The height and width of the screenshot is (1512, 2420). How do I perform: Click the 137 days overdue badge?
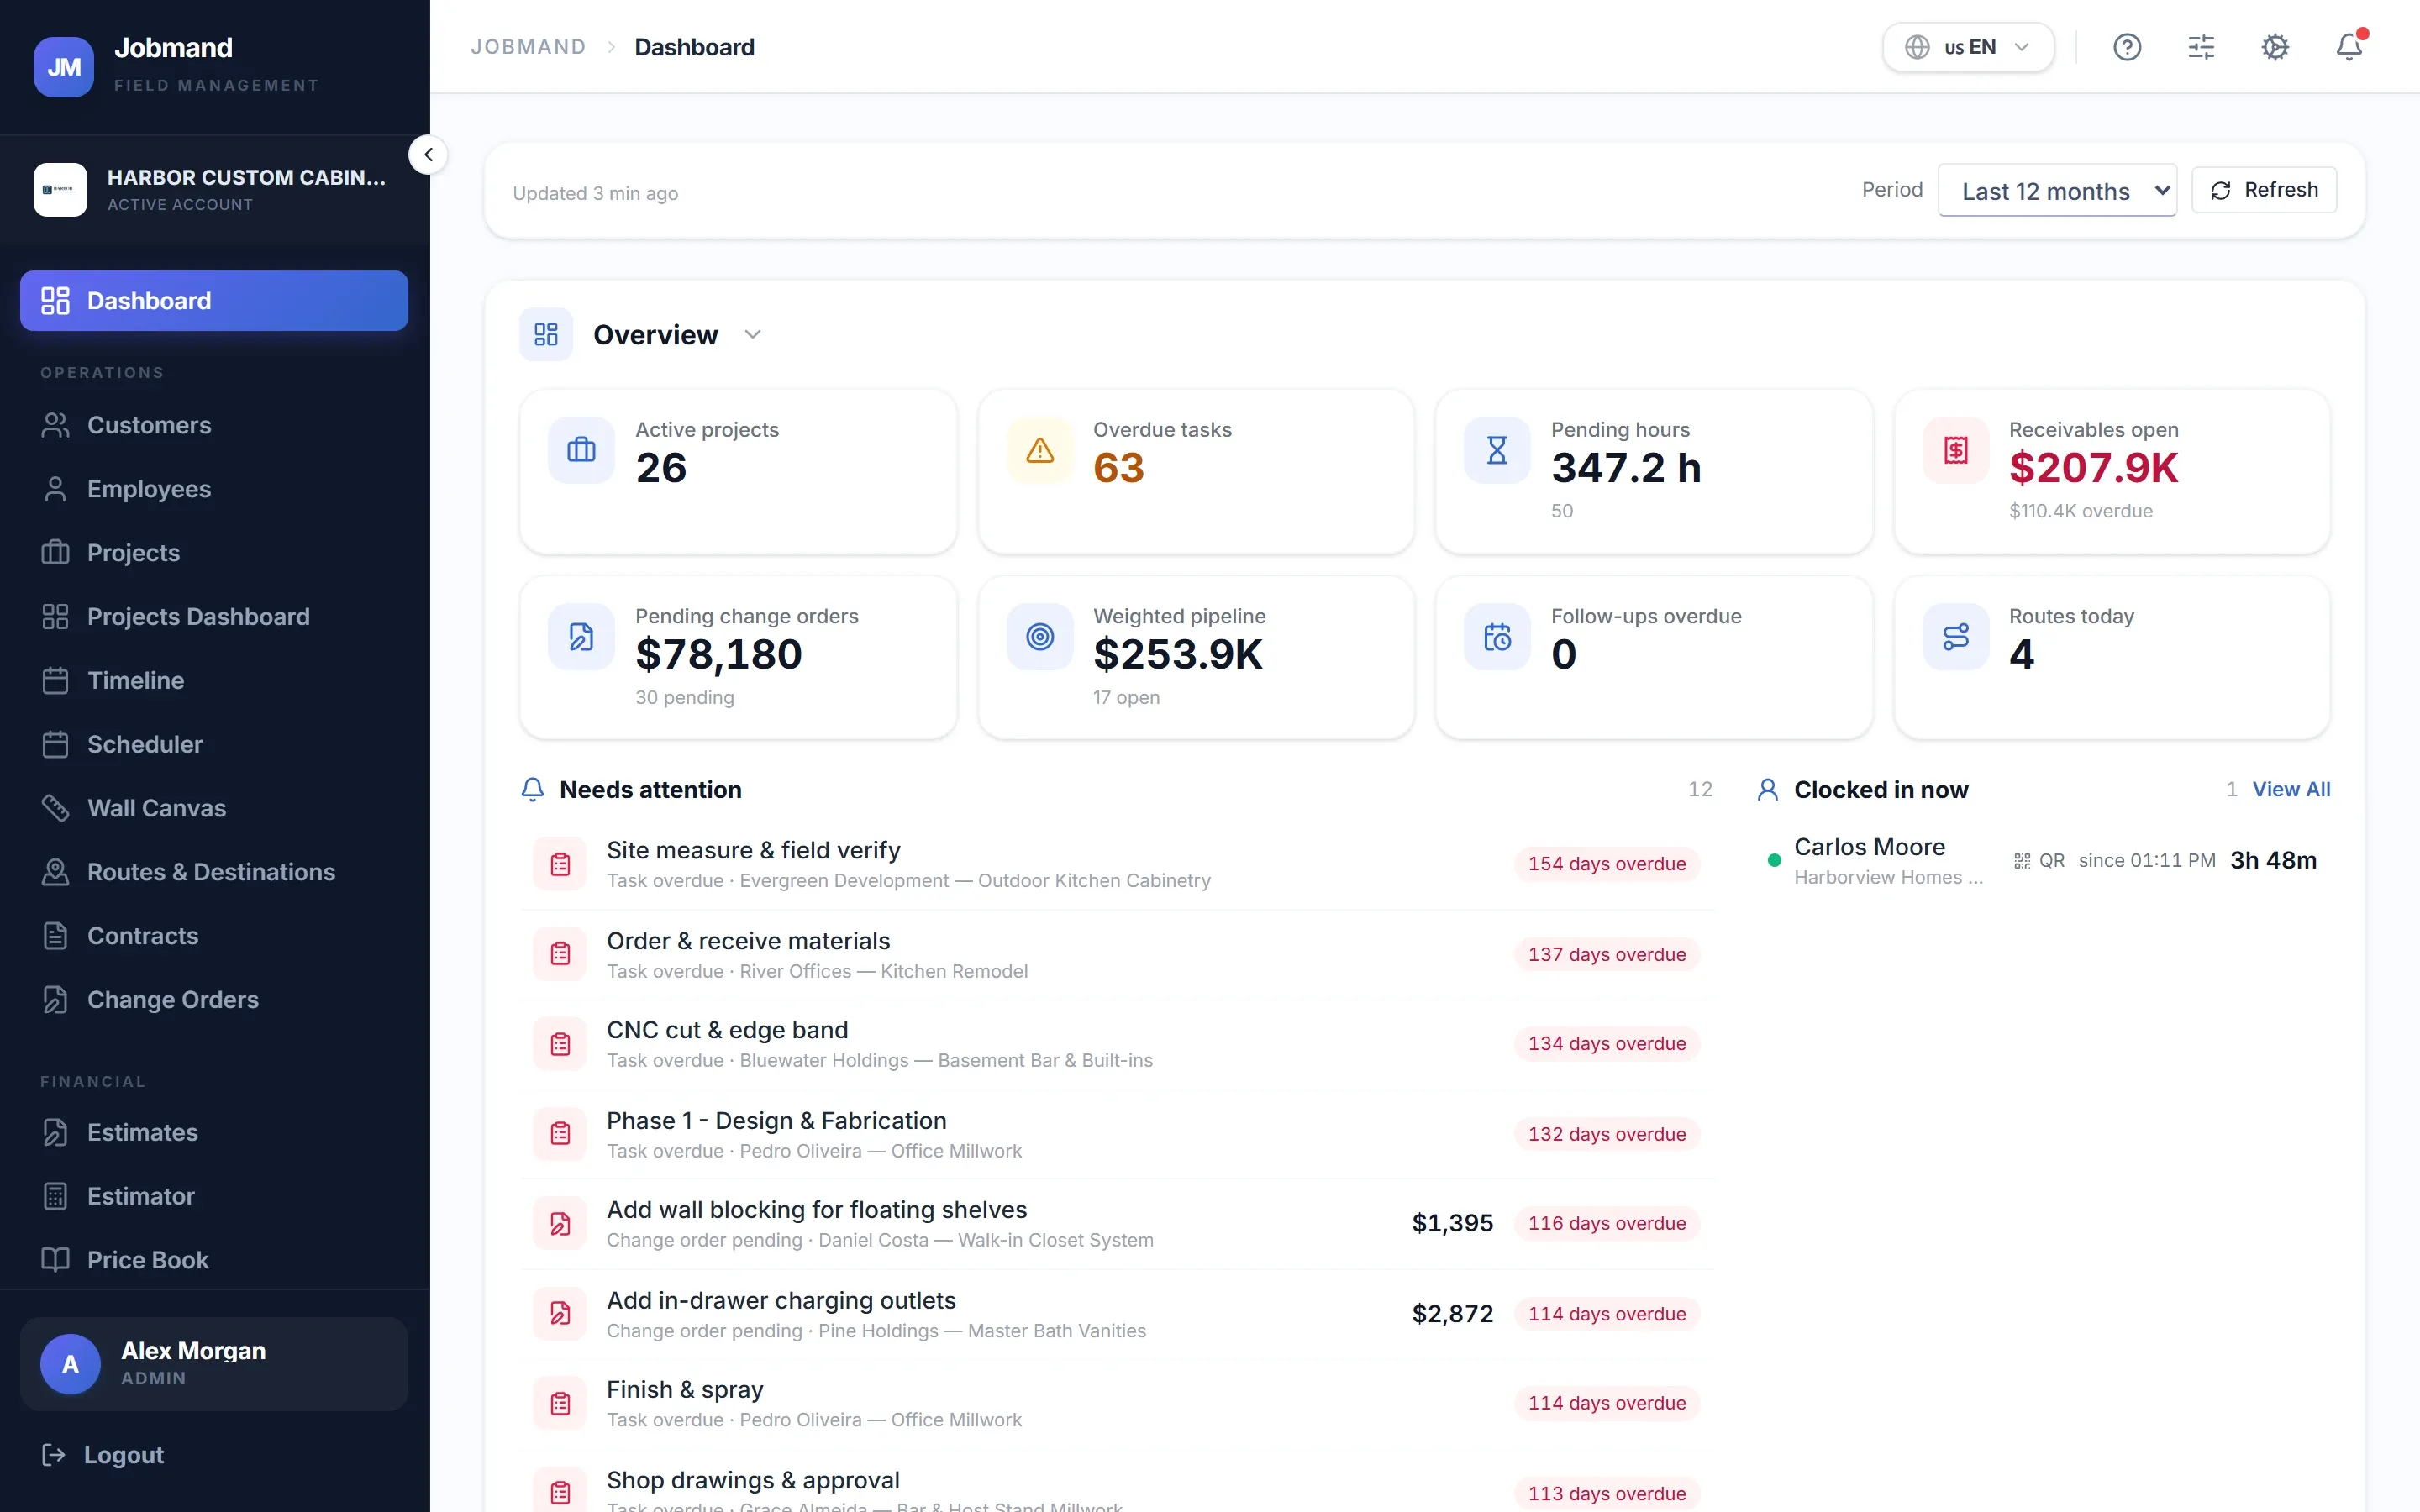[x=1607, y=954]
